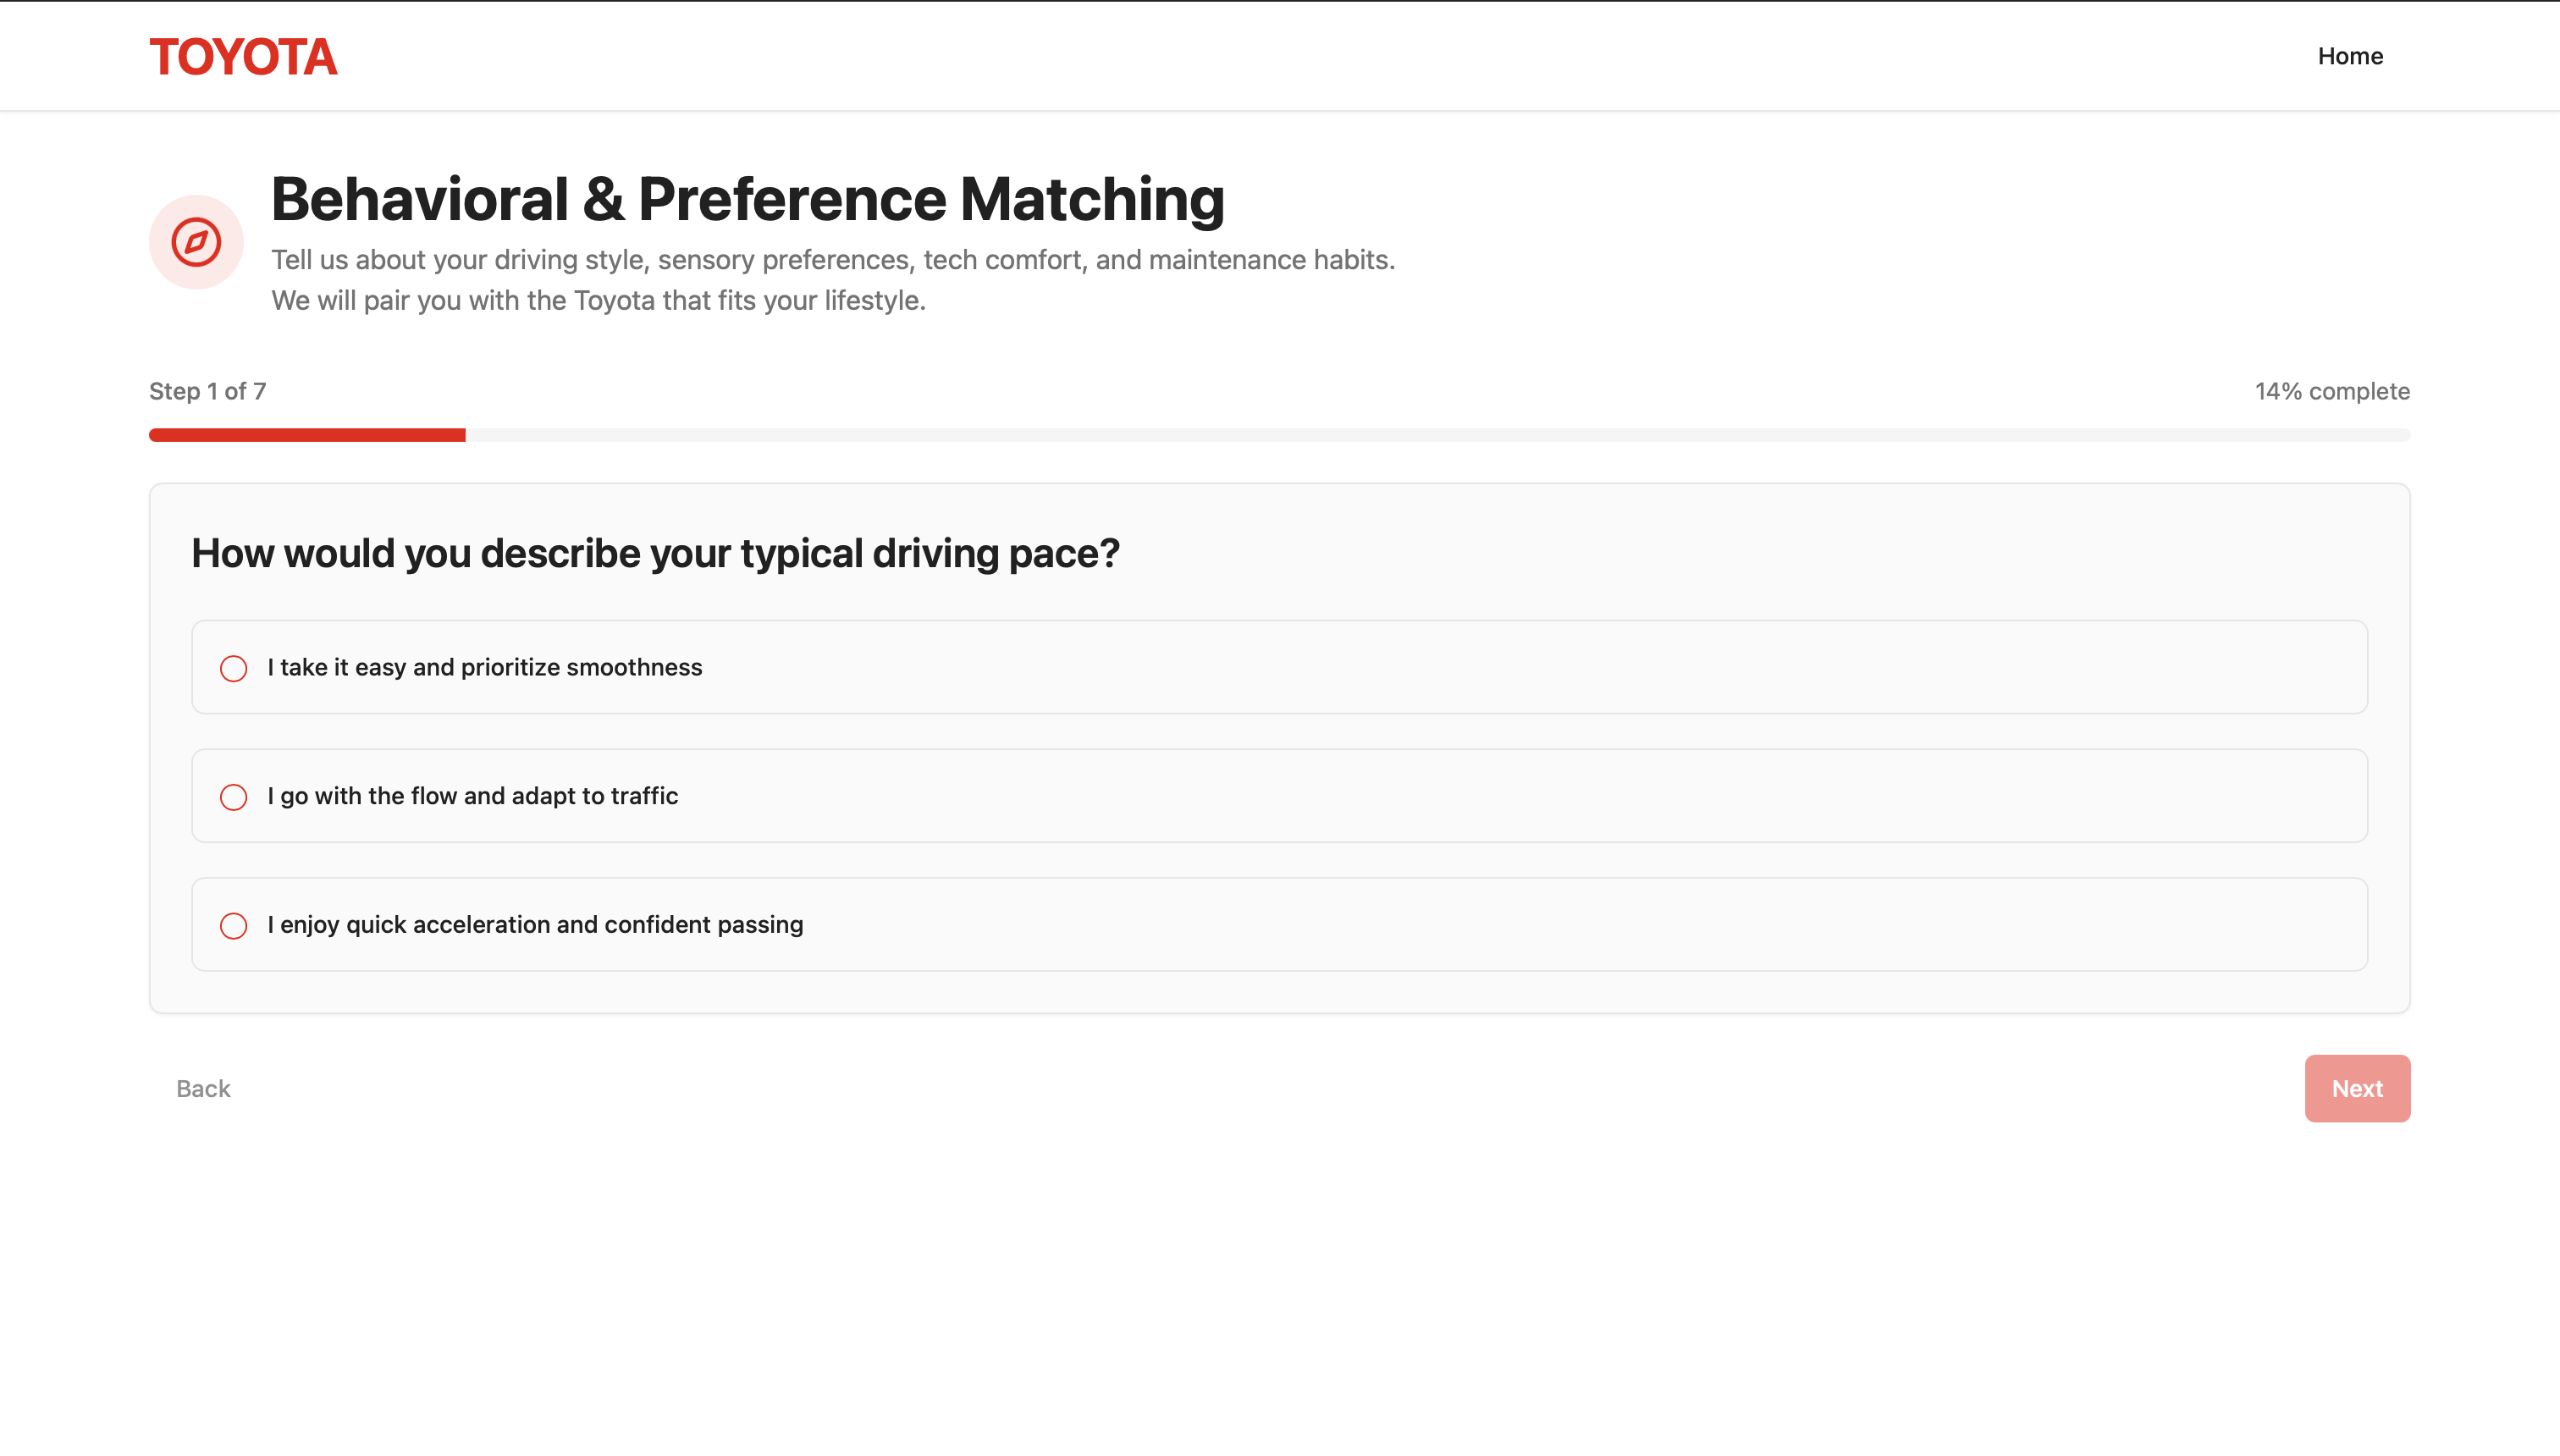Open the Home navigation link

[2350, 56]
